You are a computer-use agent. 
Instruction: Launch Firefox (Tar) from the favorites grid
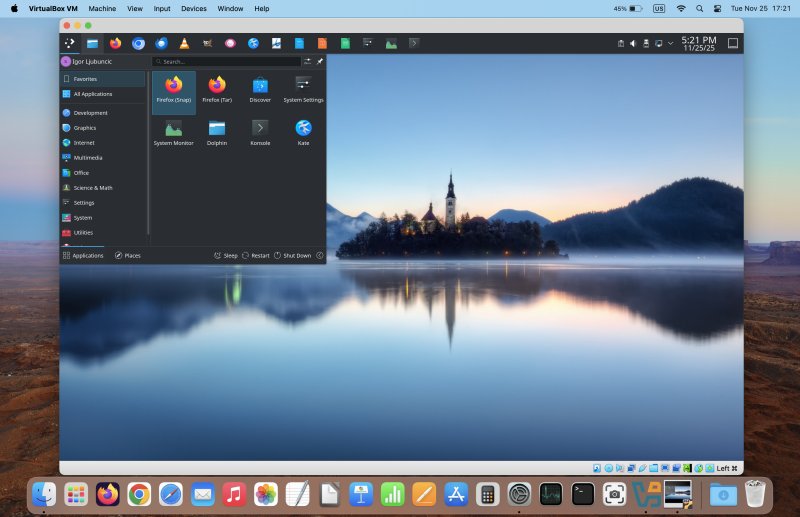pos(217,88)
